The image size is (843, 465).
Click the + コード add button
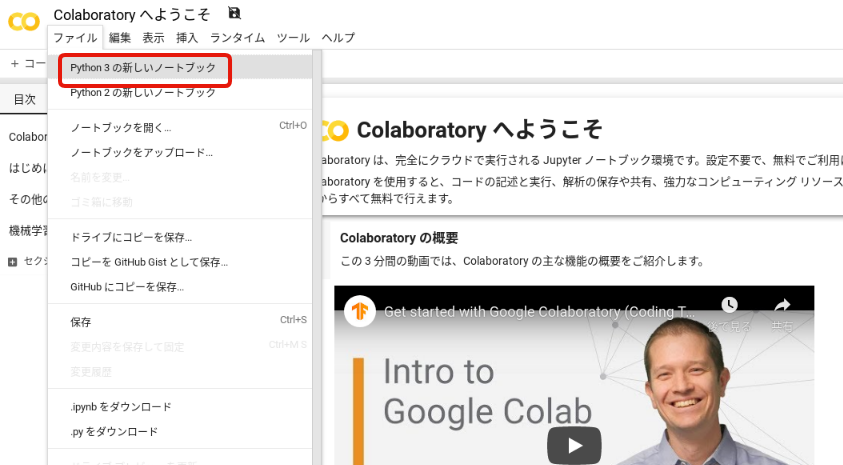pyautogui.click(x=27, y=63)
